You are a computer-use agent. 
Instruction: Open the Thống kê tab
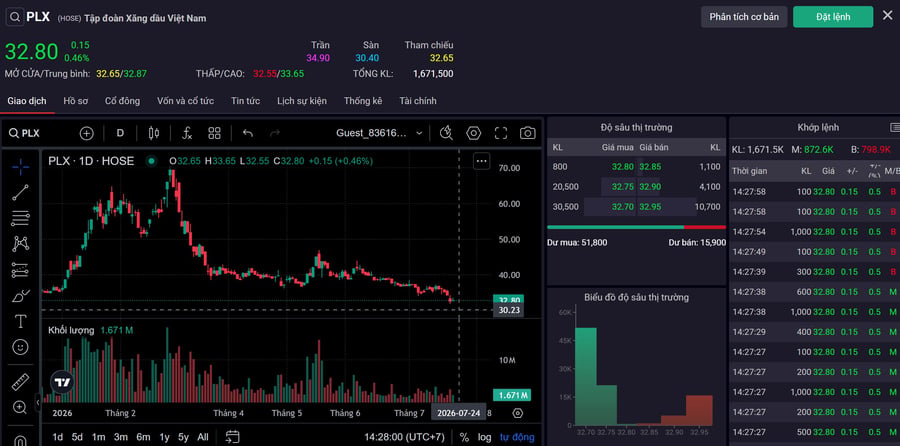363,101
